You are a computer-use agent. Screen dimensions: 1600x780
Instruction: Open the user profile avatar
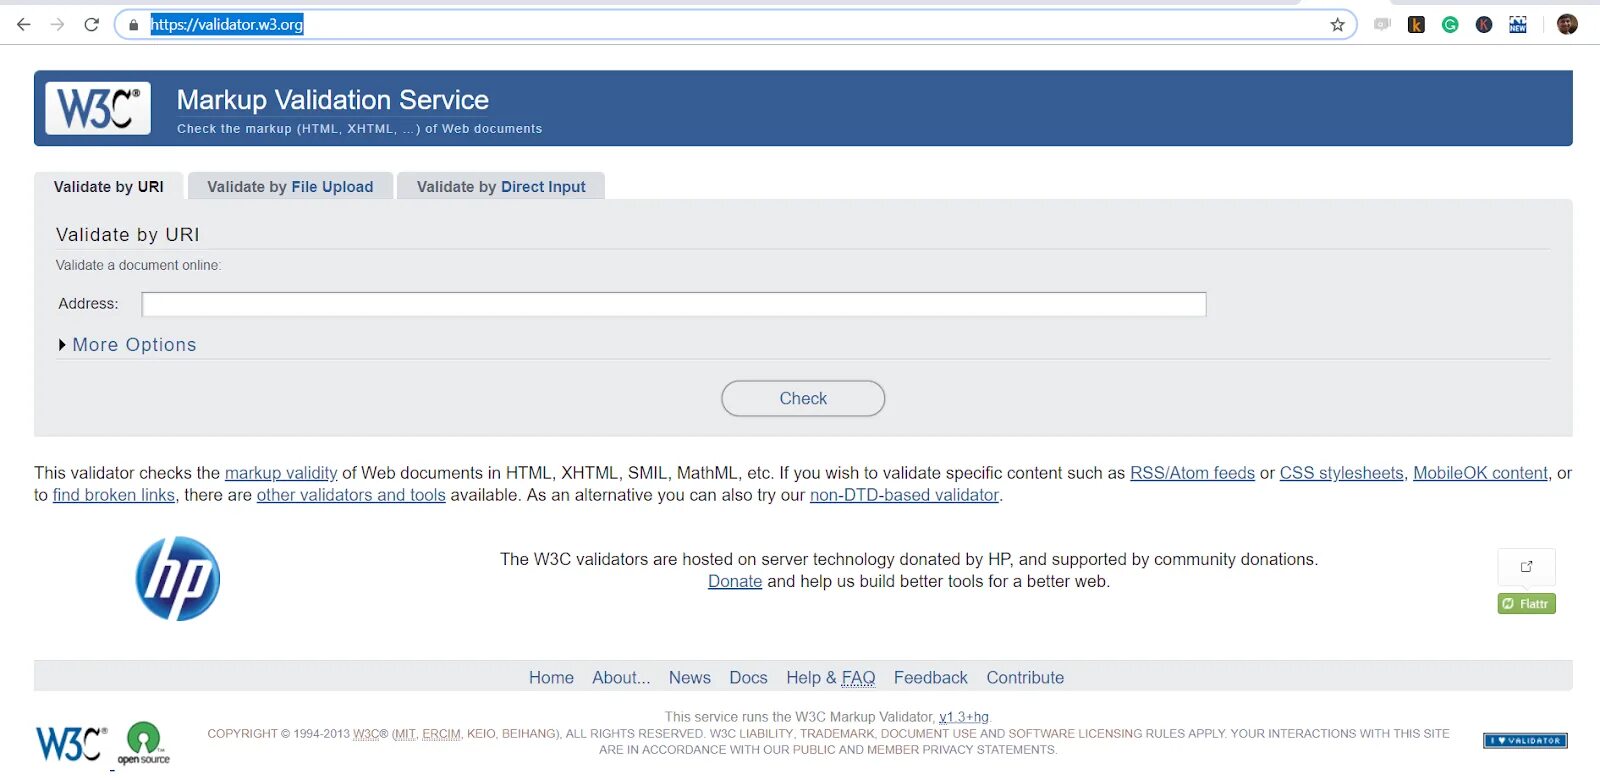[x=1567, y=24]
